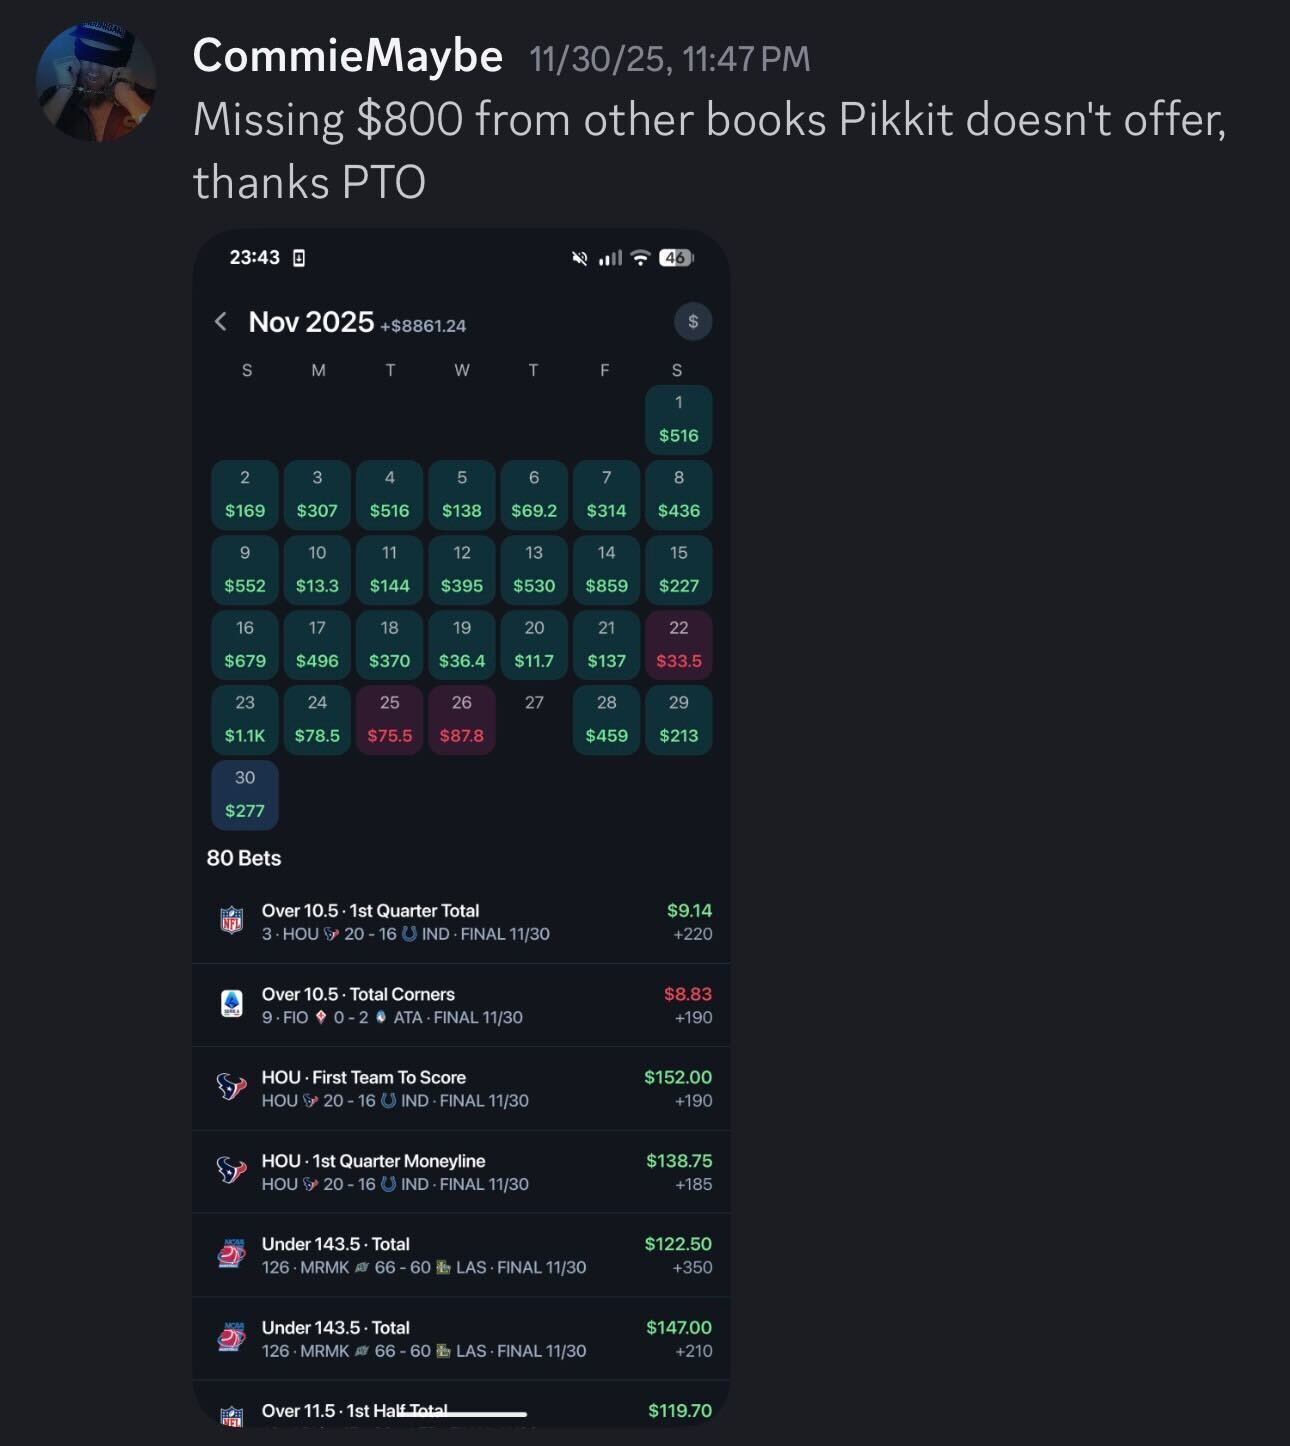
Task: Select November 1 showing $516
Action: (679, 419)
